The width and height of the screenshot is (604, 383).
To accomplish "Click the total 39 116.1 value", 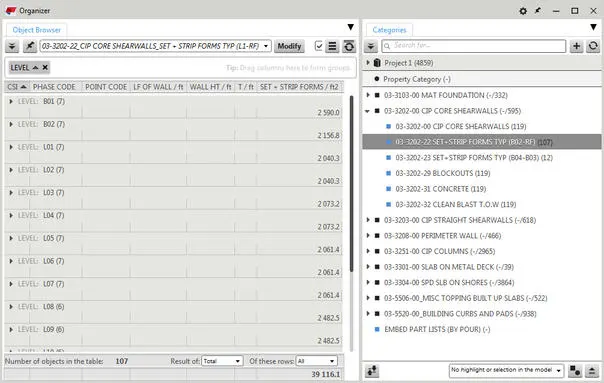I will tap(326, 374).
